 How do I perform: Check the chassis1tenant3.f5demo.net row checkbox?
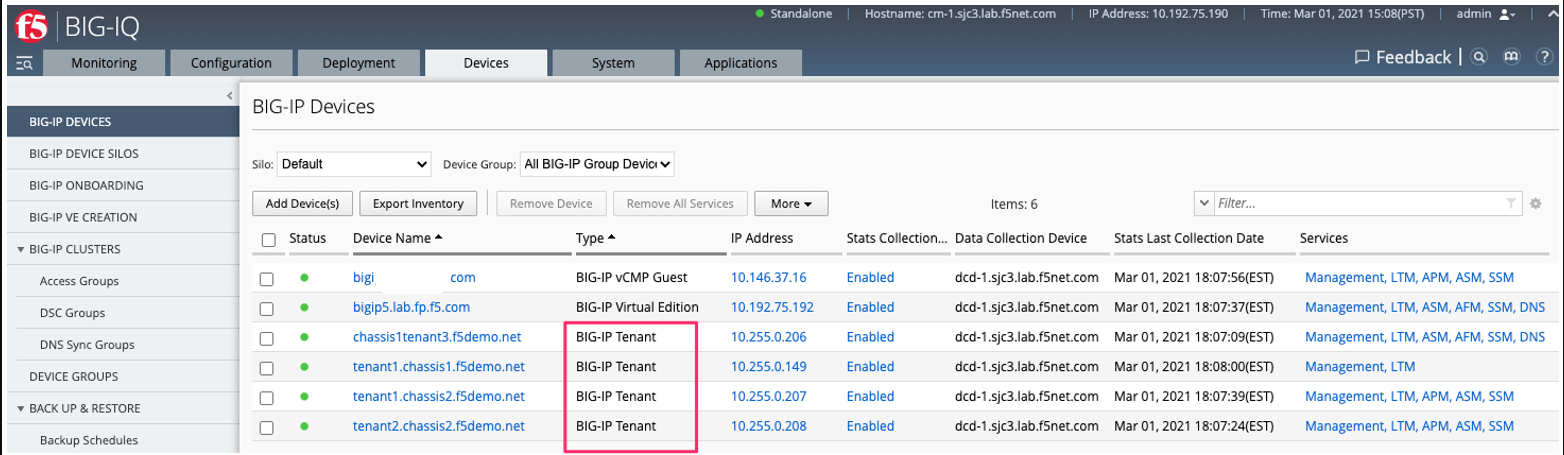tap(267, 339)
